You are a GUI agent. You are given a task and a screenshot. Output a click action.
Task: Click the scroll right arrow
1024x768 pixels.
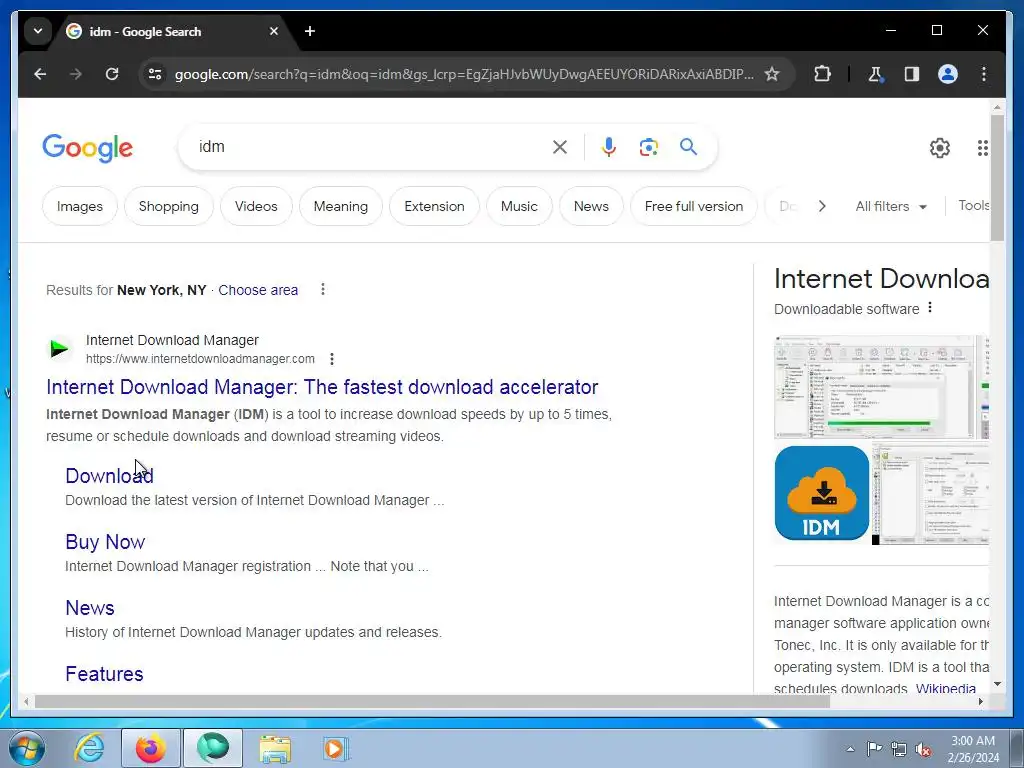(980, 701)
